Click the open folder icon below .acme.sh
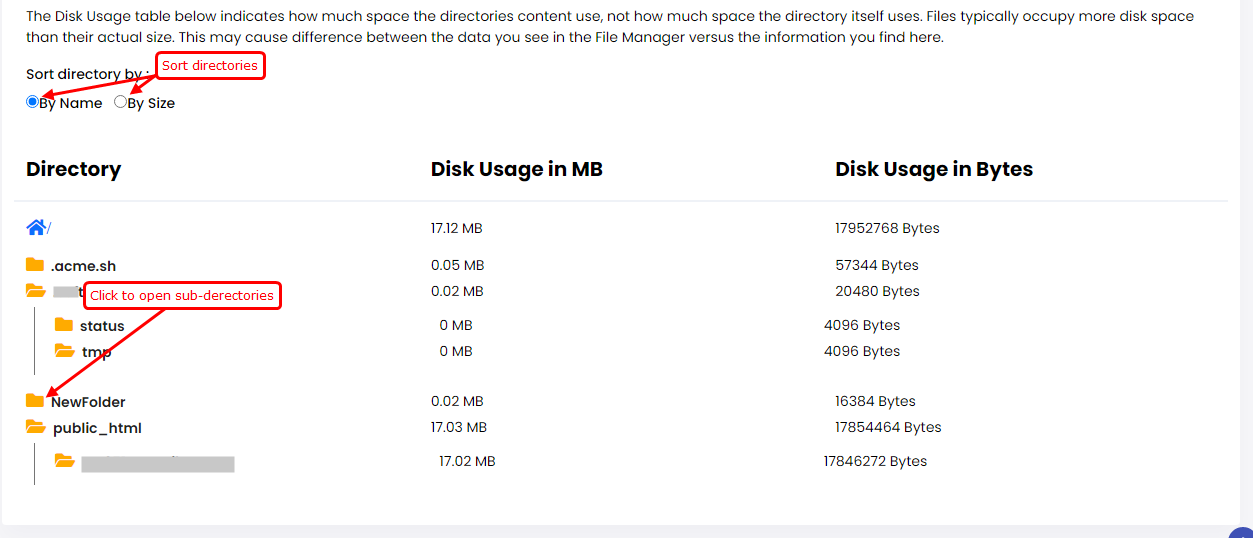 coord(36,291)
